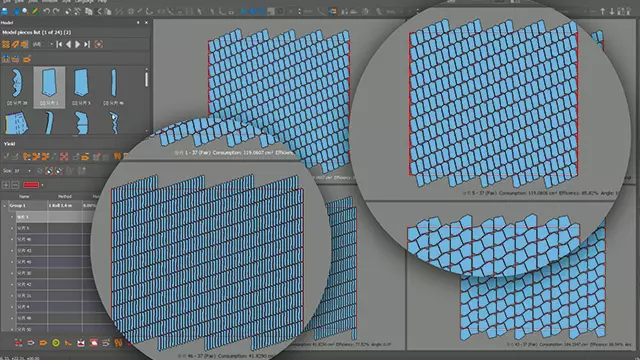Expand the piece row ending in 5
The image size is (640, 360).
[x=12, y=228]
